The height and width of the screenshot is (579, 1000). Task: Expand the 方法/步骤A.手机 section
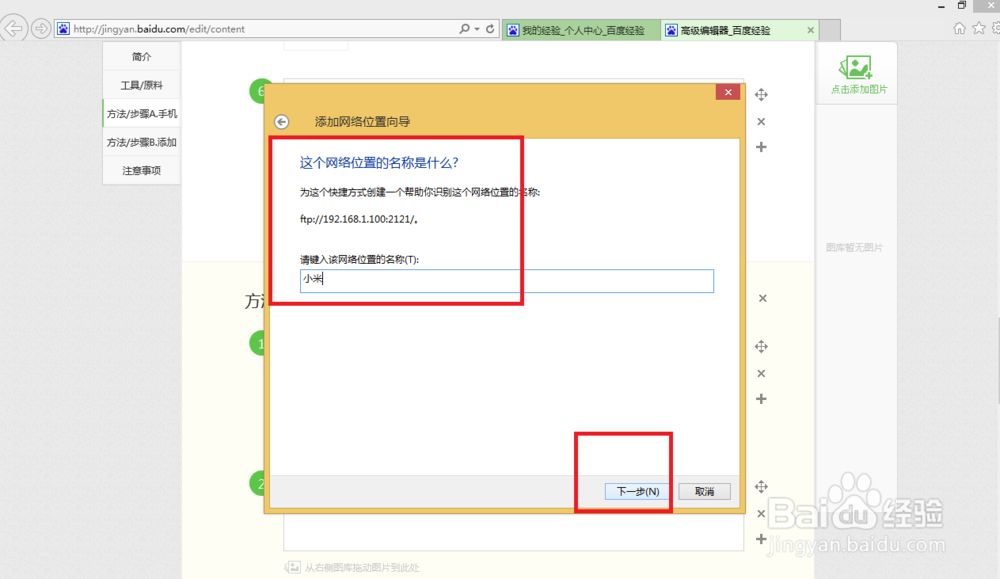coord(141,114)
